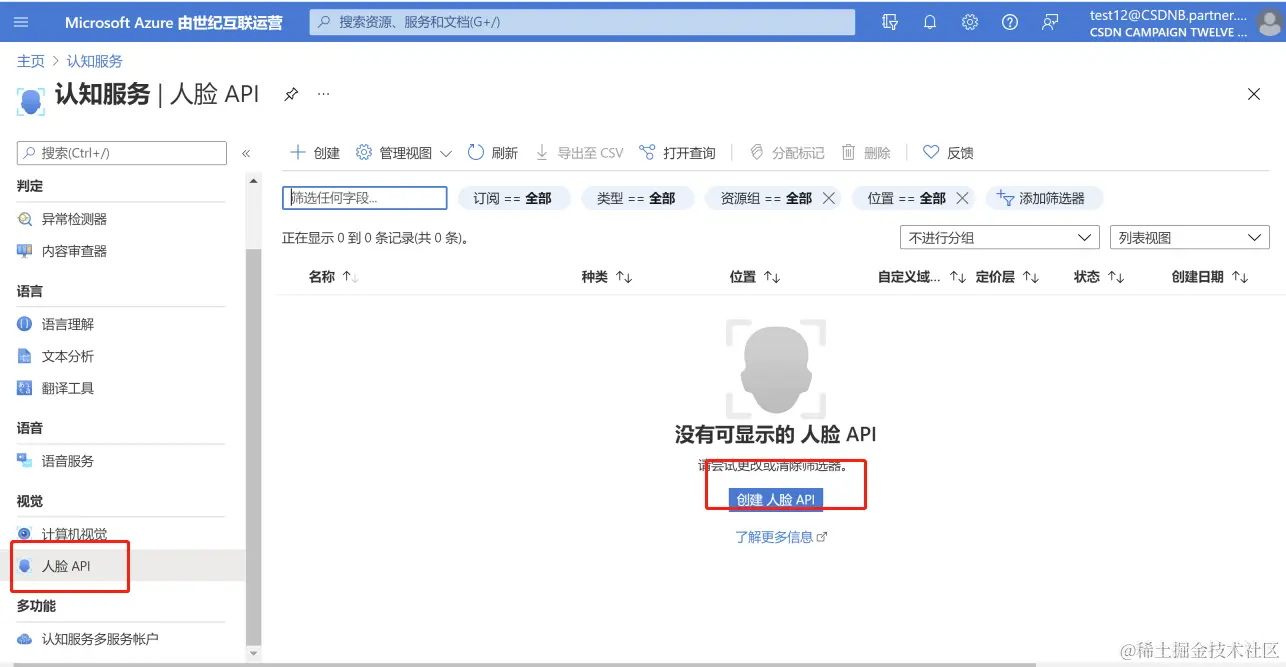Remove the 资源组 filter with X
Image resolution: width=1286 pixels, height=667 pixels.
828,198
